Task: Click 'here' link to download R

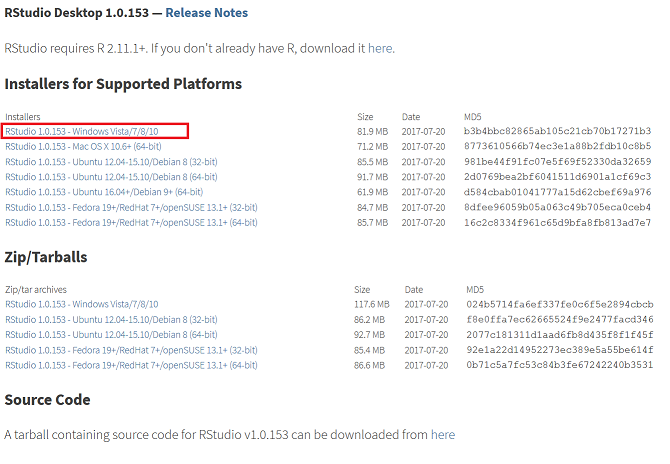Action: click(x=380, y=48)
